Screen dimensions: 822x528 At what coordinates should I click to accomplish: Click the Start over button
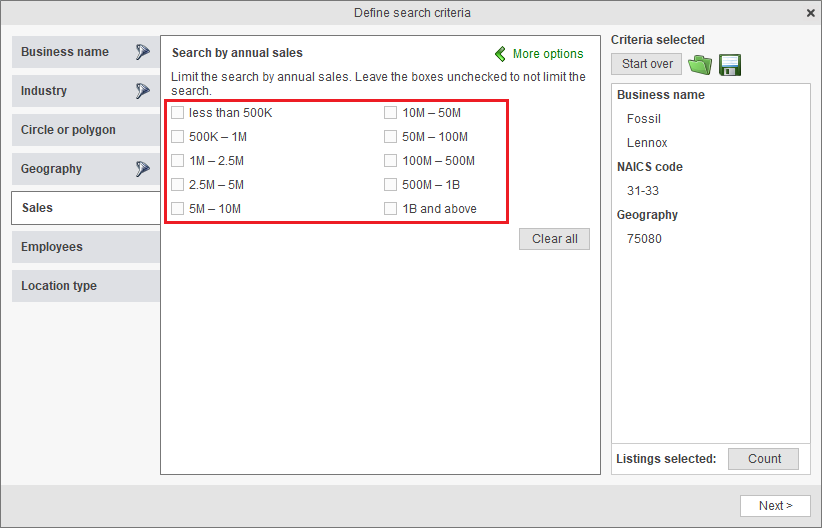pyautogui.click(x=646, y=64)
